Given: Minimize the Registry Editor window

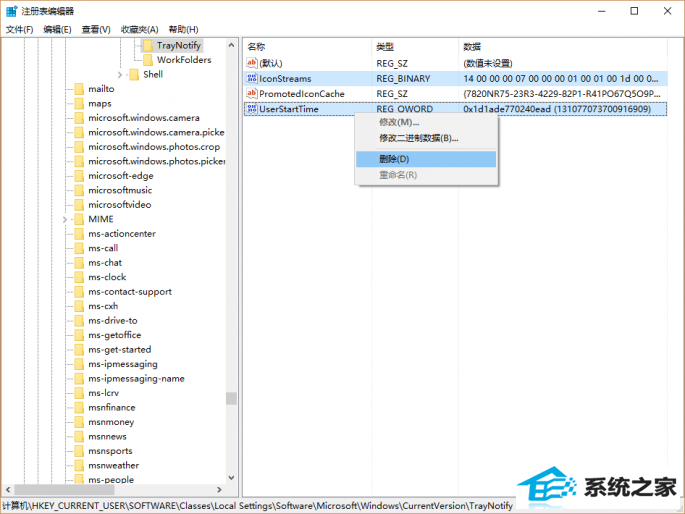Looking at the screenshot, I should 602,11.
